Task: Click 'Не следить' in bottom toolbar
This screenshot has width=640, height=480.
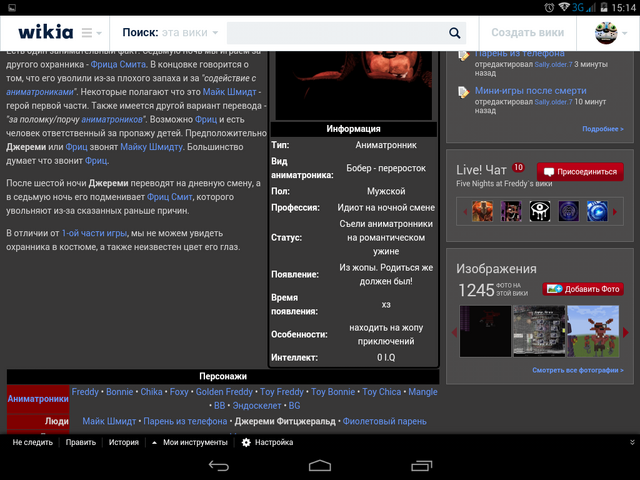Action: (33, 442)
